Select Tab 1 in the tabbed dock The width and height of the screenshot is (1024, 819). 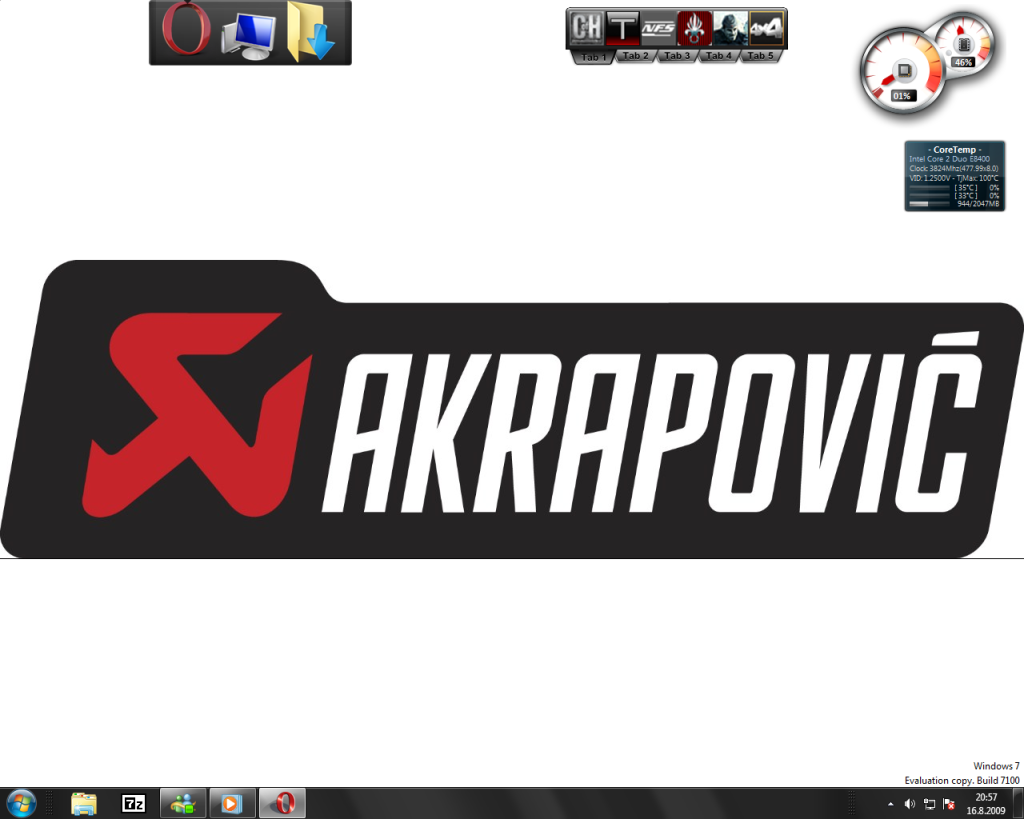pos(594,57)
